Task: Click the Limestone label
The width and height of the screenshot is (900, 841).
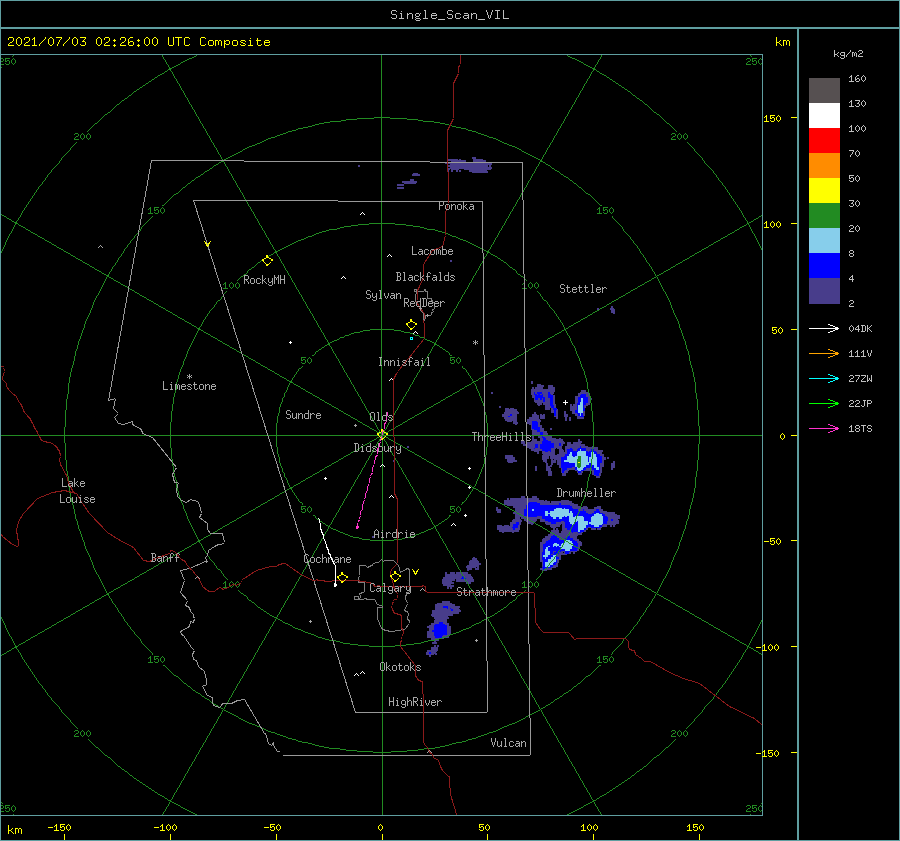Action: click(x=189, y=386)
